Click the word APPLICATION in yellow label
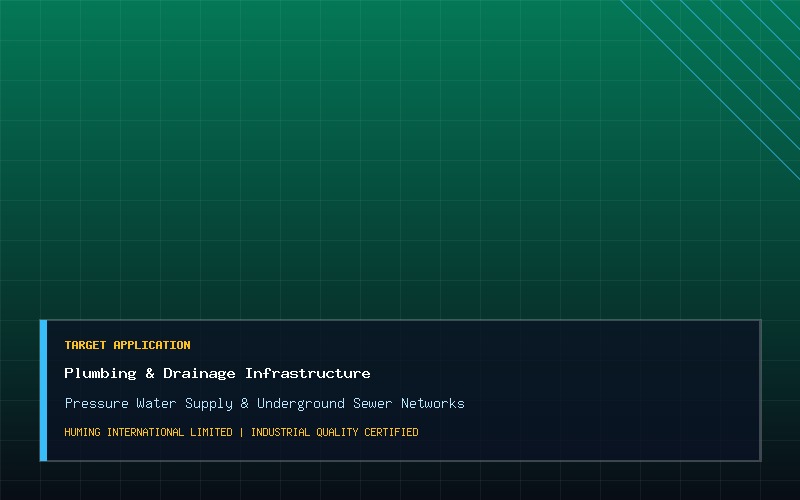Screen dimensions: 800x500 152,345
